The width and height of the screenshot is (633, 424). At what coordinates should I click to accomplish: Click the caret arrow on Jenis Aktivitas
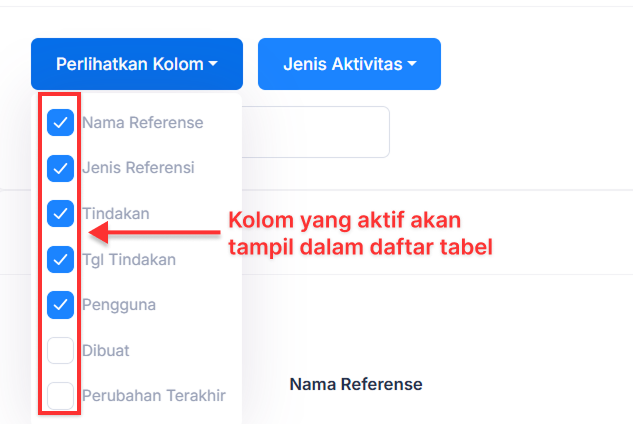(411, 65)
